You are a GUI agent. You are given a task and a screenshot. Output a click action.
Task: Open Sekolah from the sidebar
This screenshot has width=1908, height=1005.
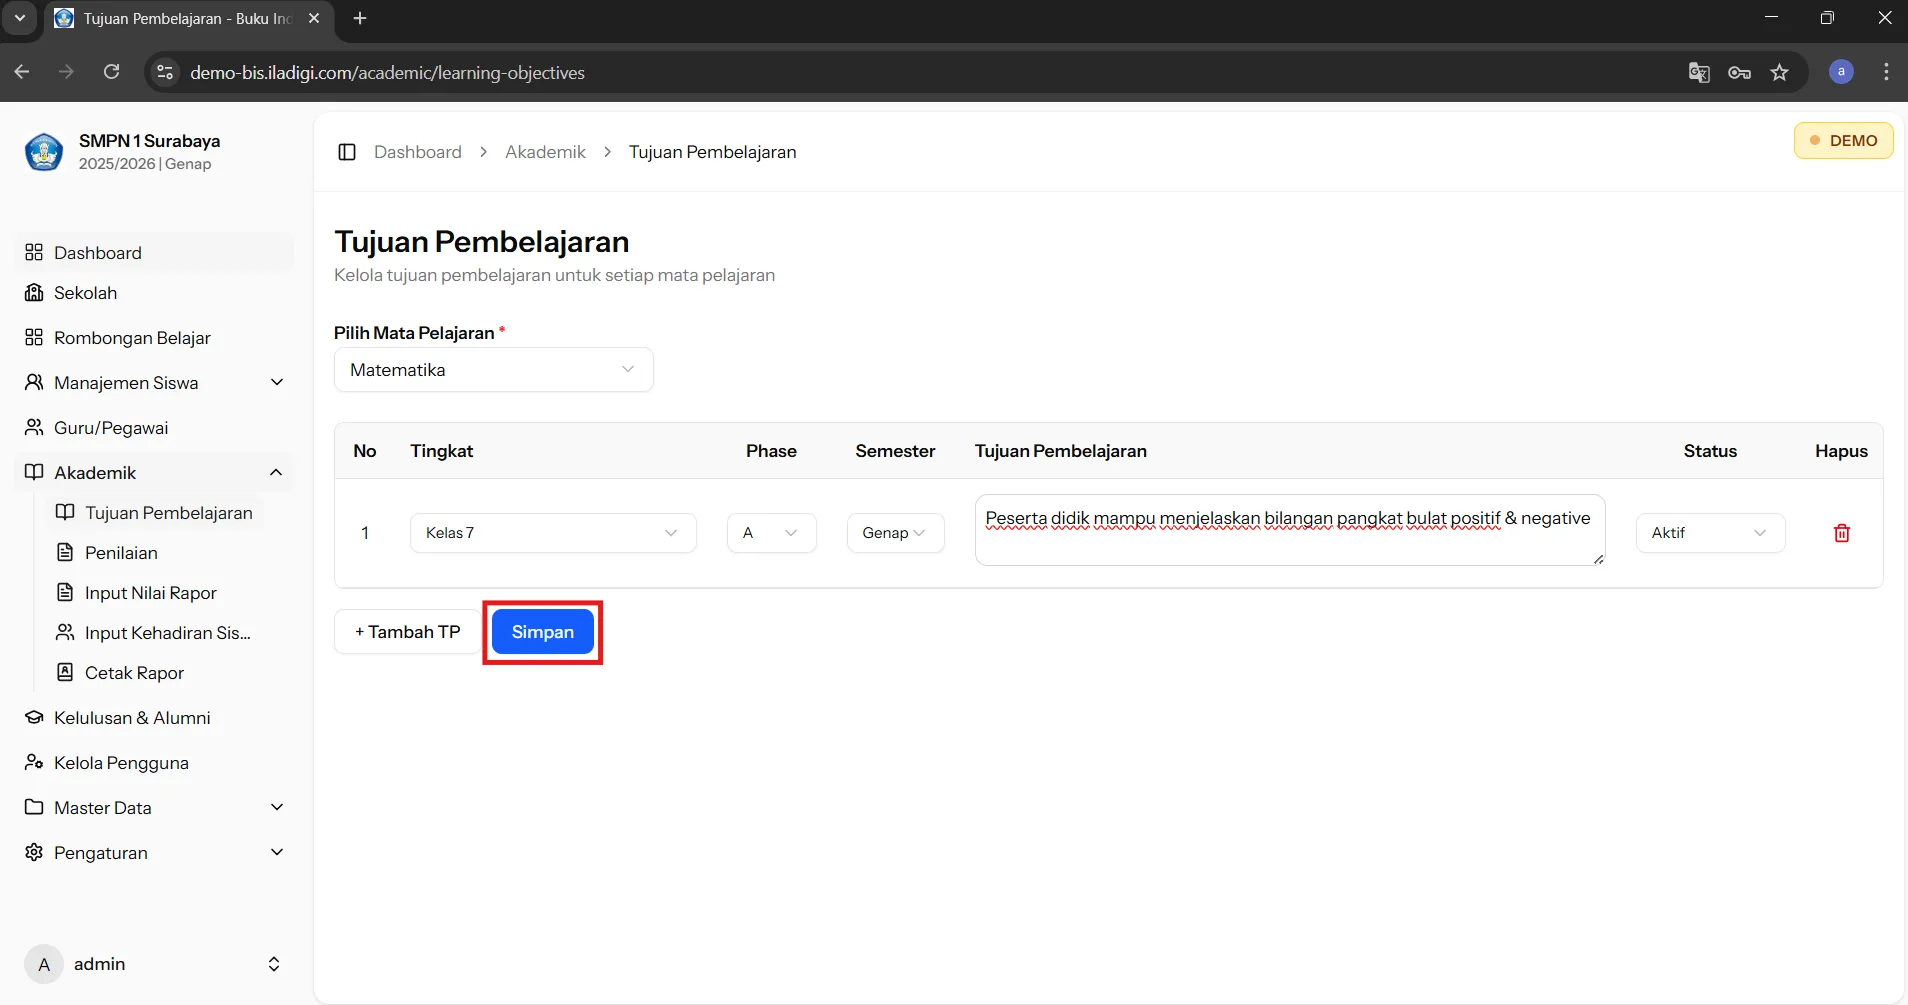click(155, 292)
